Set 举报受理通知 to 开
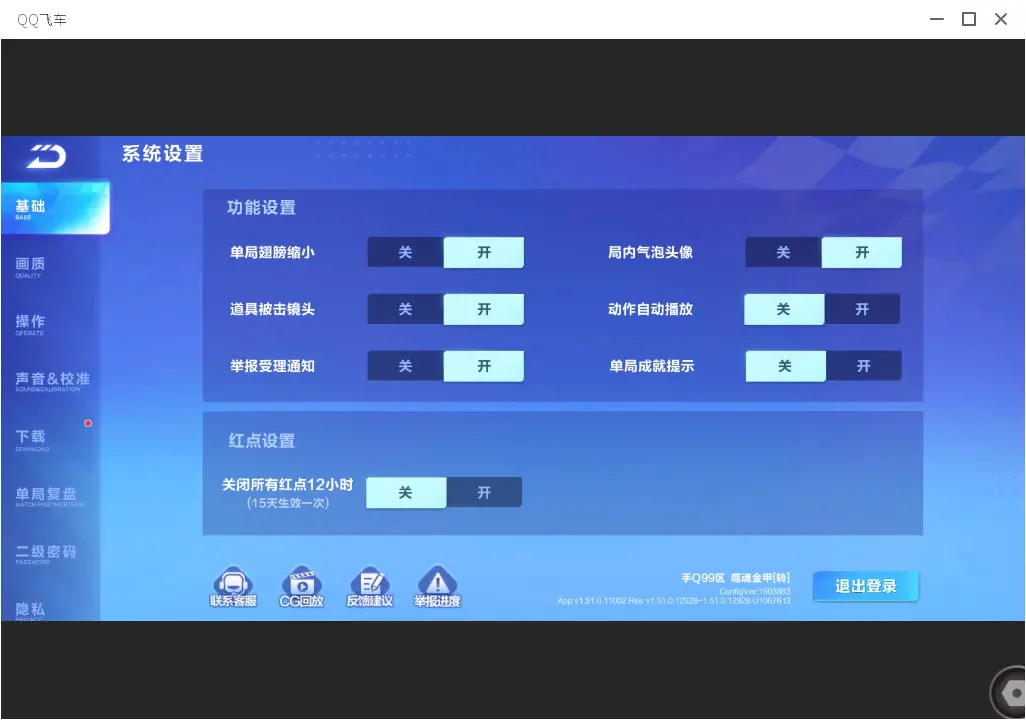This screenshot has height=720, width=1026. pos(484,366)
